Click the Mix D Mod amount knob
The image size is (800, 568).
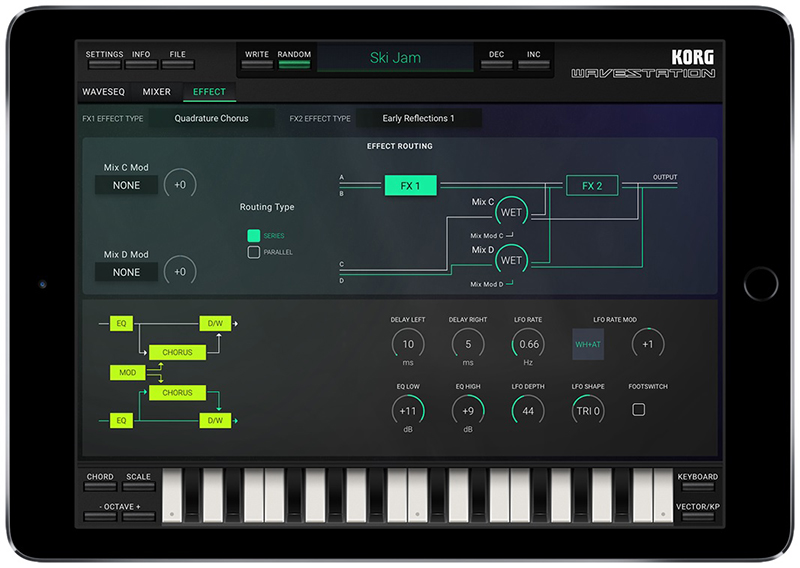[180, 271]
